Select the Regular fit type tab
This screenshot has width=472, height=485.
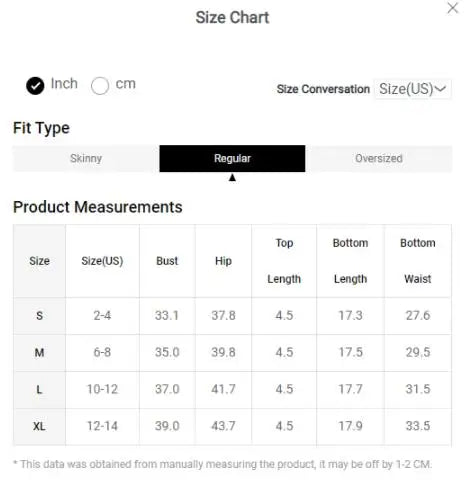point(232,158)
